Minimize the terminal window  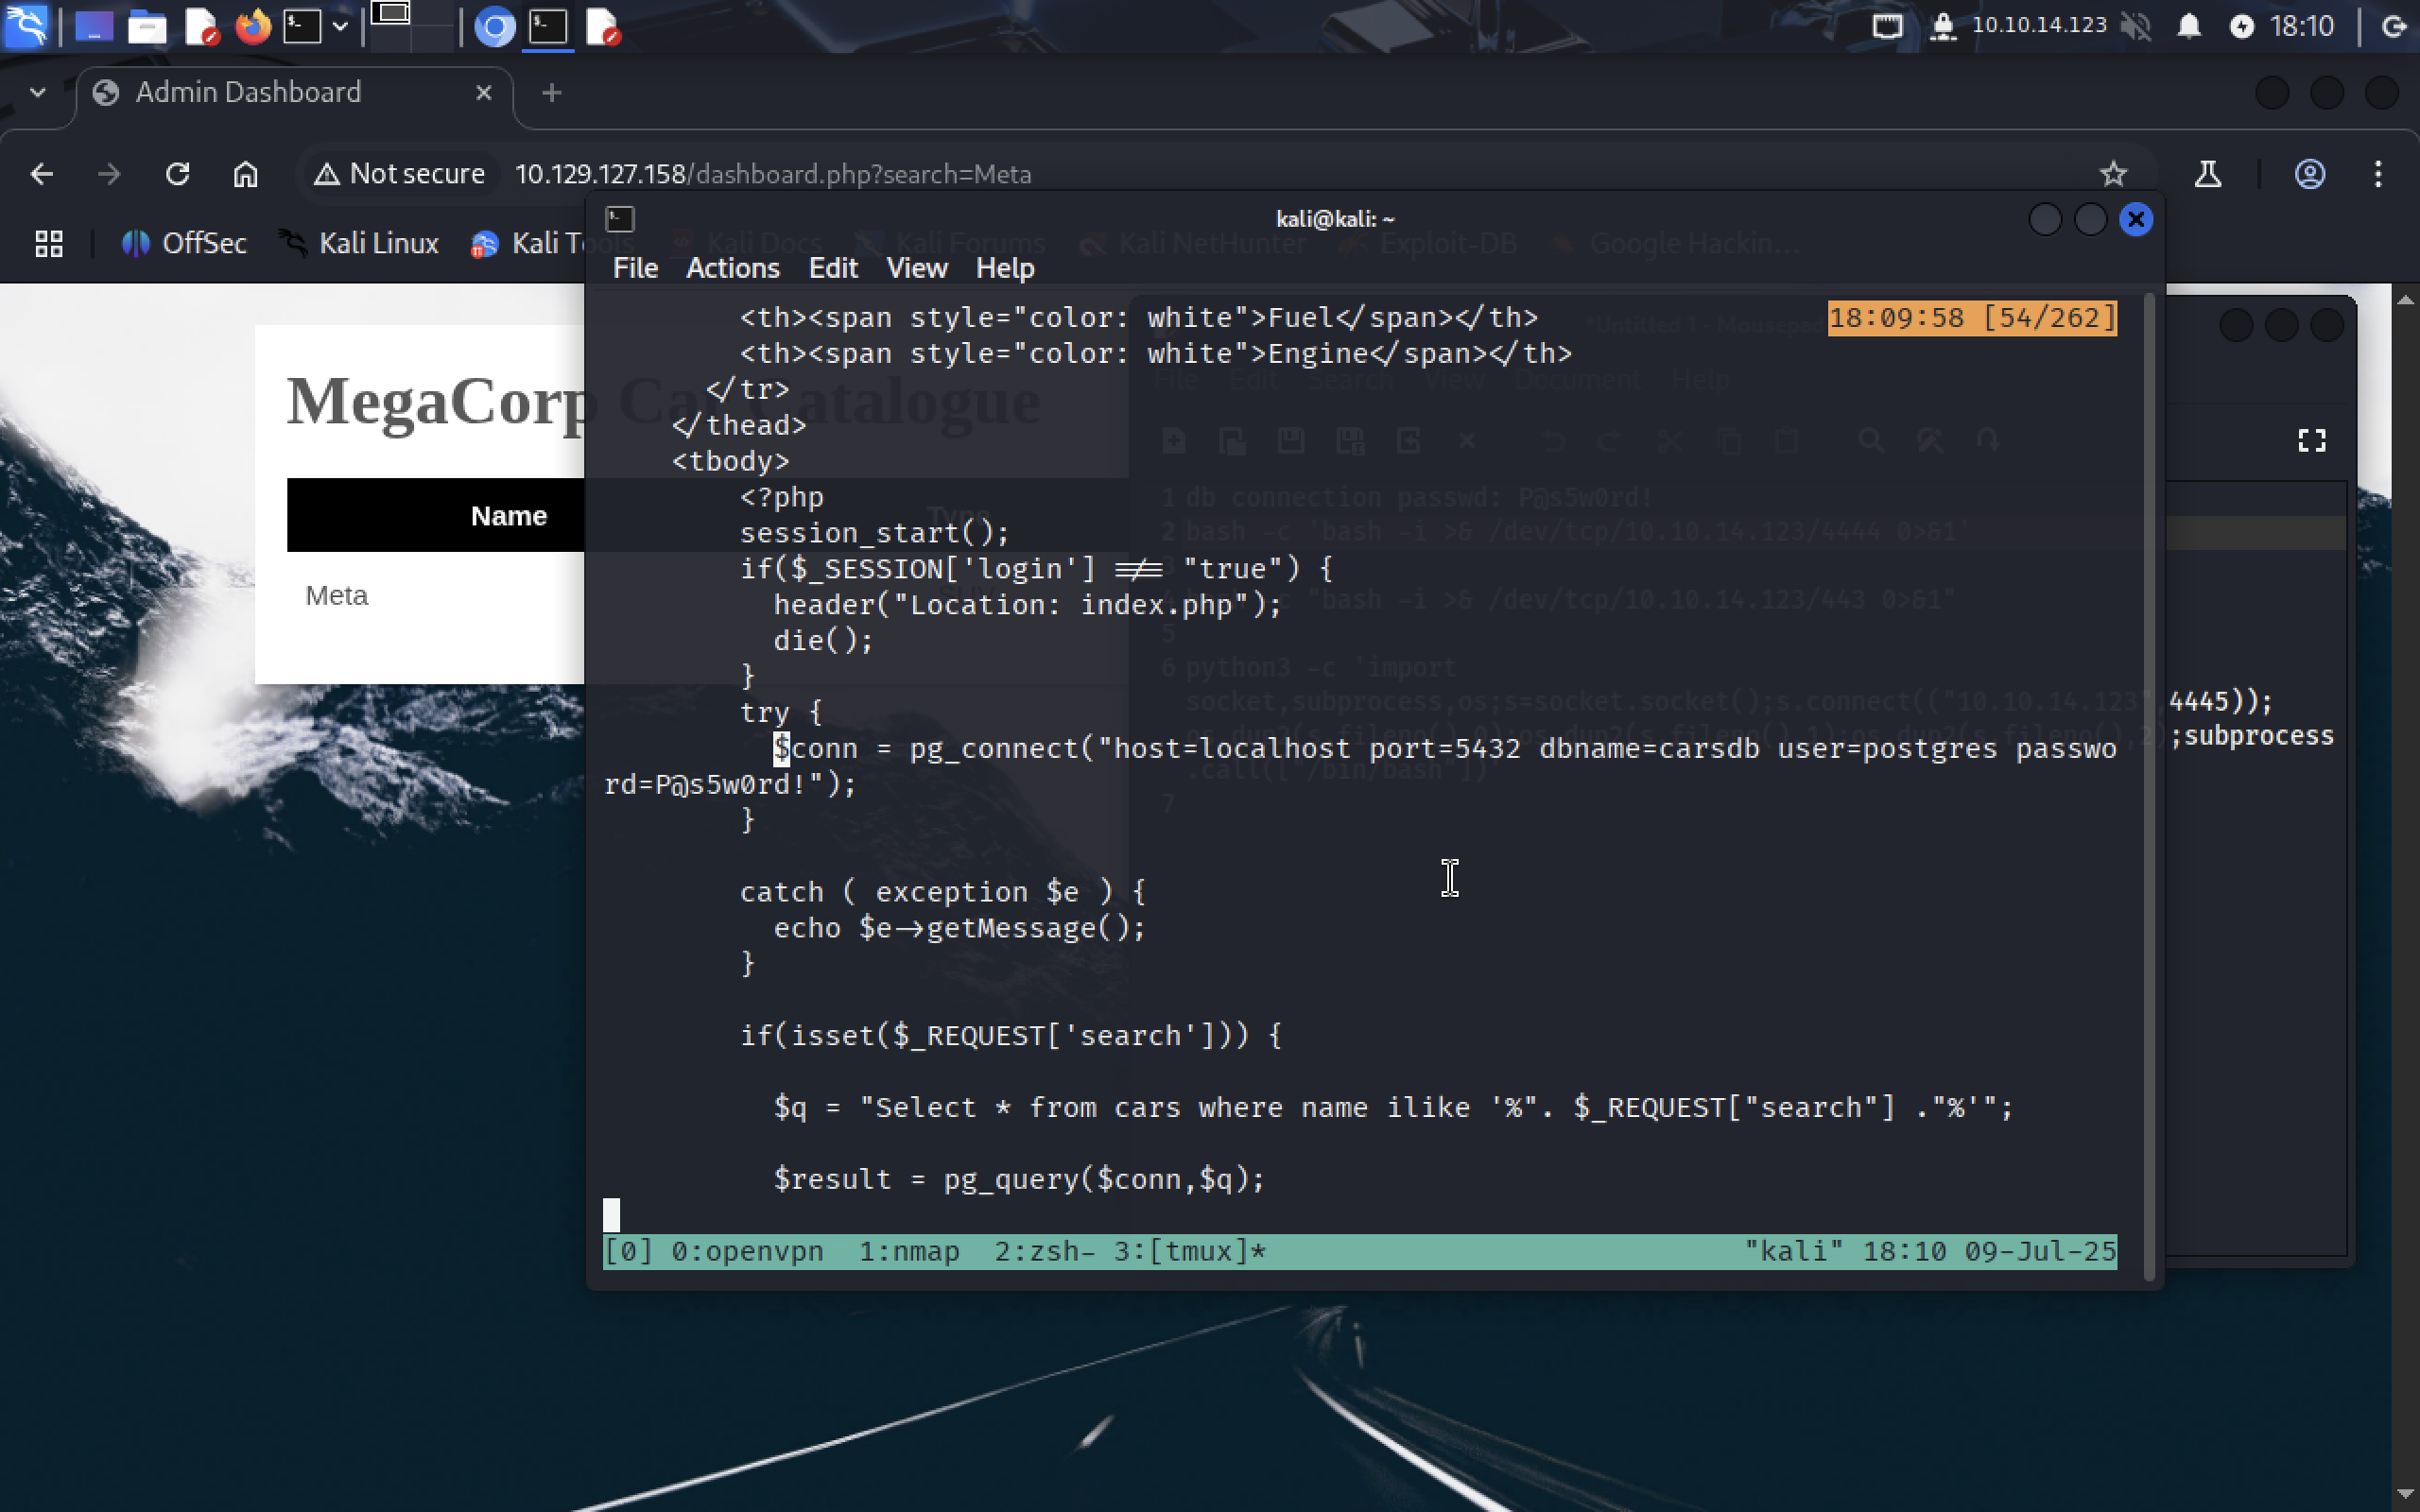point(2045,219)
